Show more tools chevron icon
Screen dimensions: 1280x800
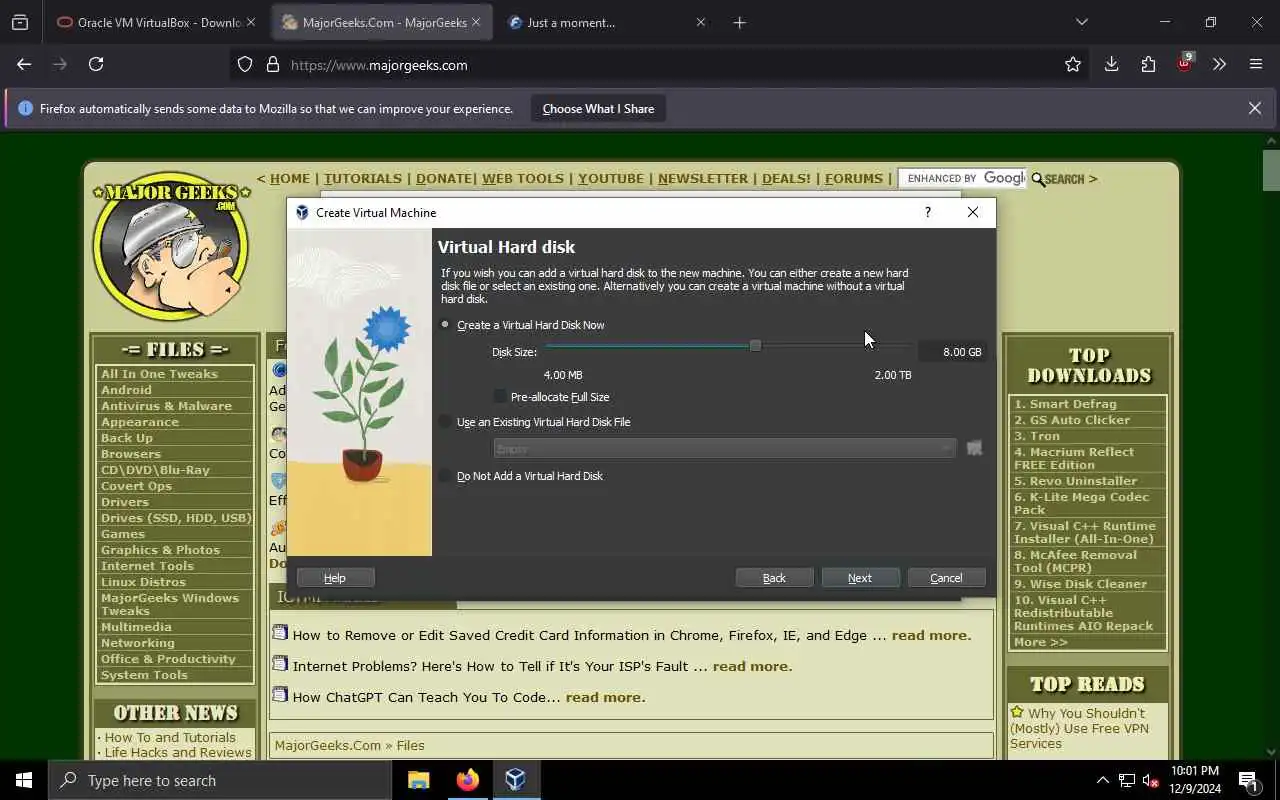(x=1219, y=64)
